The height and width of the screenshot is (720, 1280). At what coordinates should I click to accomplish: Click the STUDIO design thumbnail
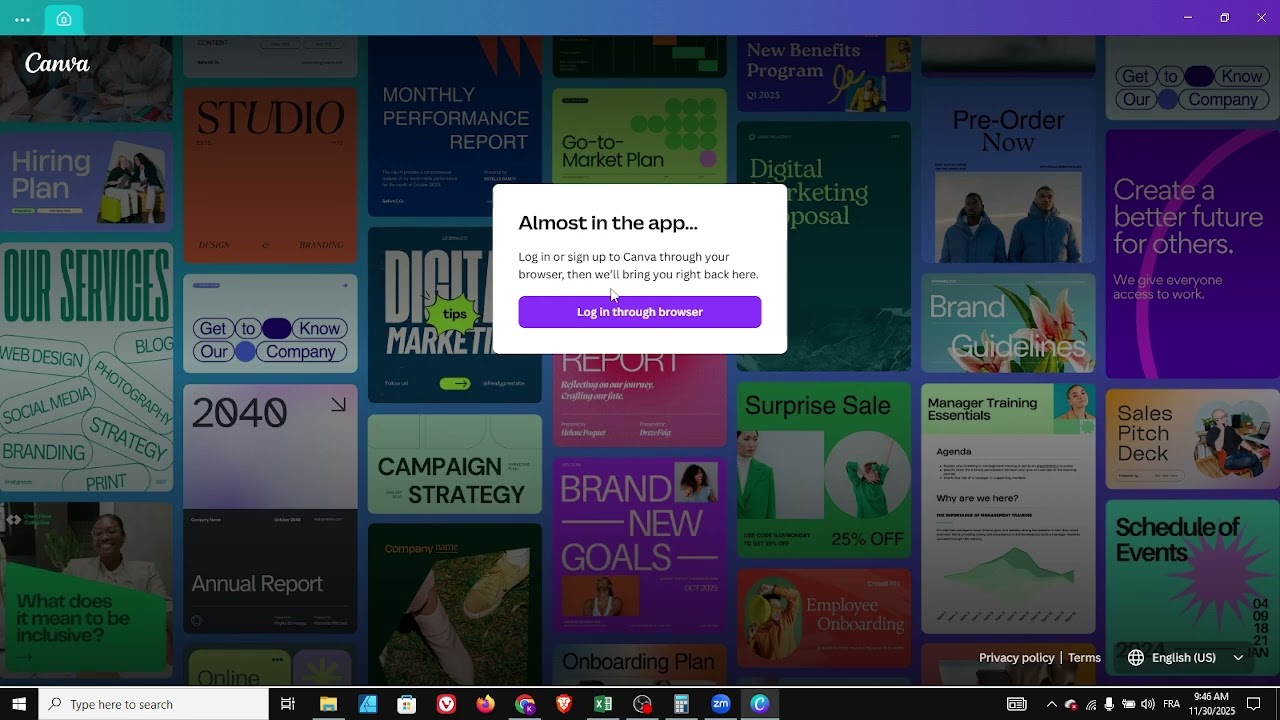point(270,176)
